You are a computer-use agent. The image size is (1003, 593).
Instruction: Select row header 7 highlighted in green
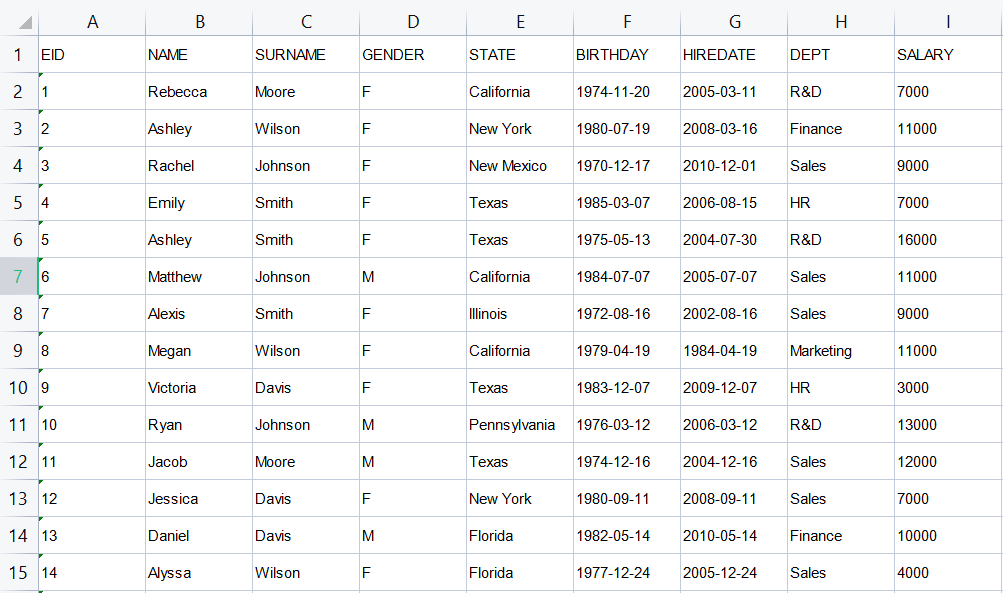click(17, 276)
